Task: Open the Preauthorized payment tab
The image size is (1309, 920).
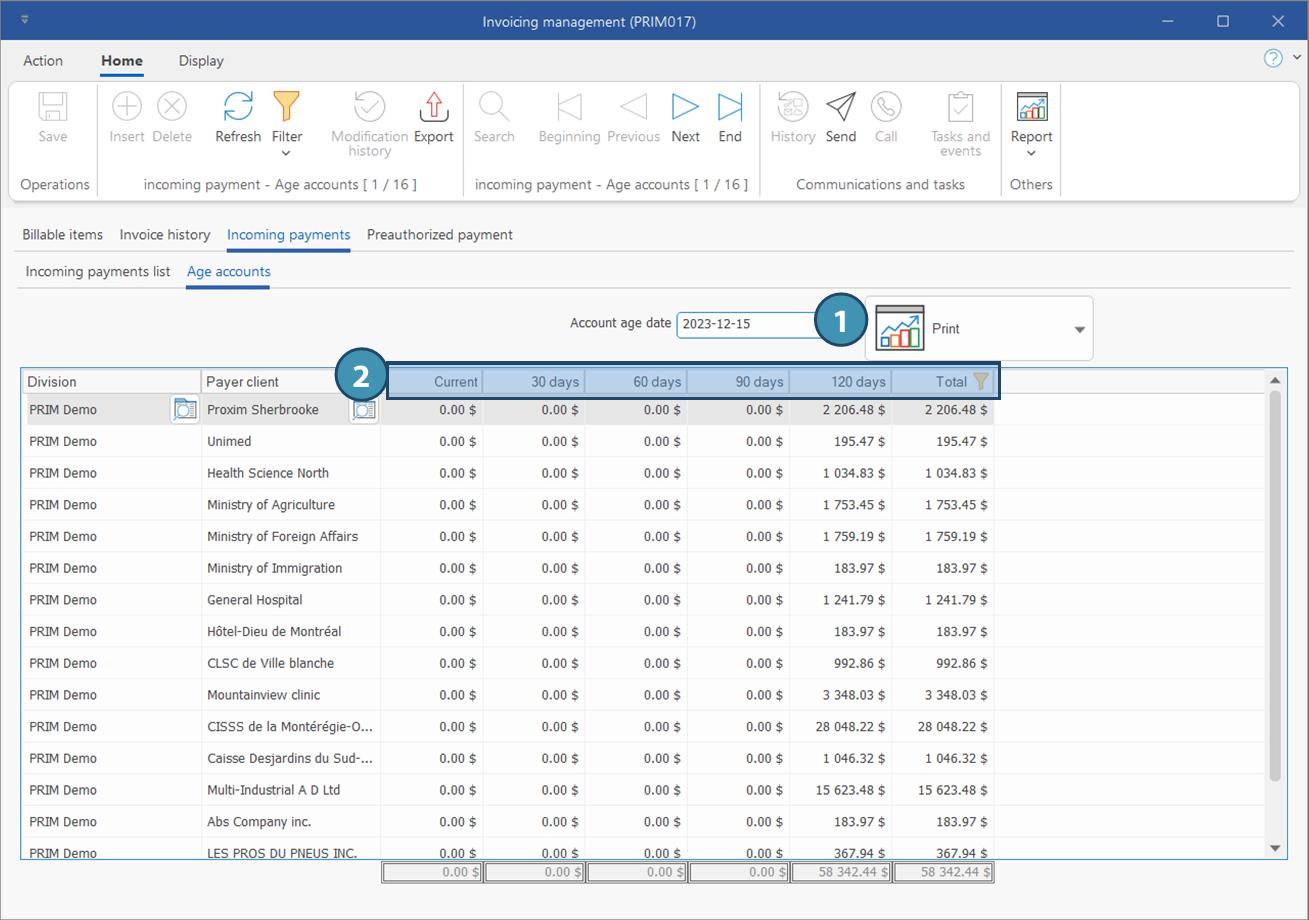Action: coord(439,235)
